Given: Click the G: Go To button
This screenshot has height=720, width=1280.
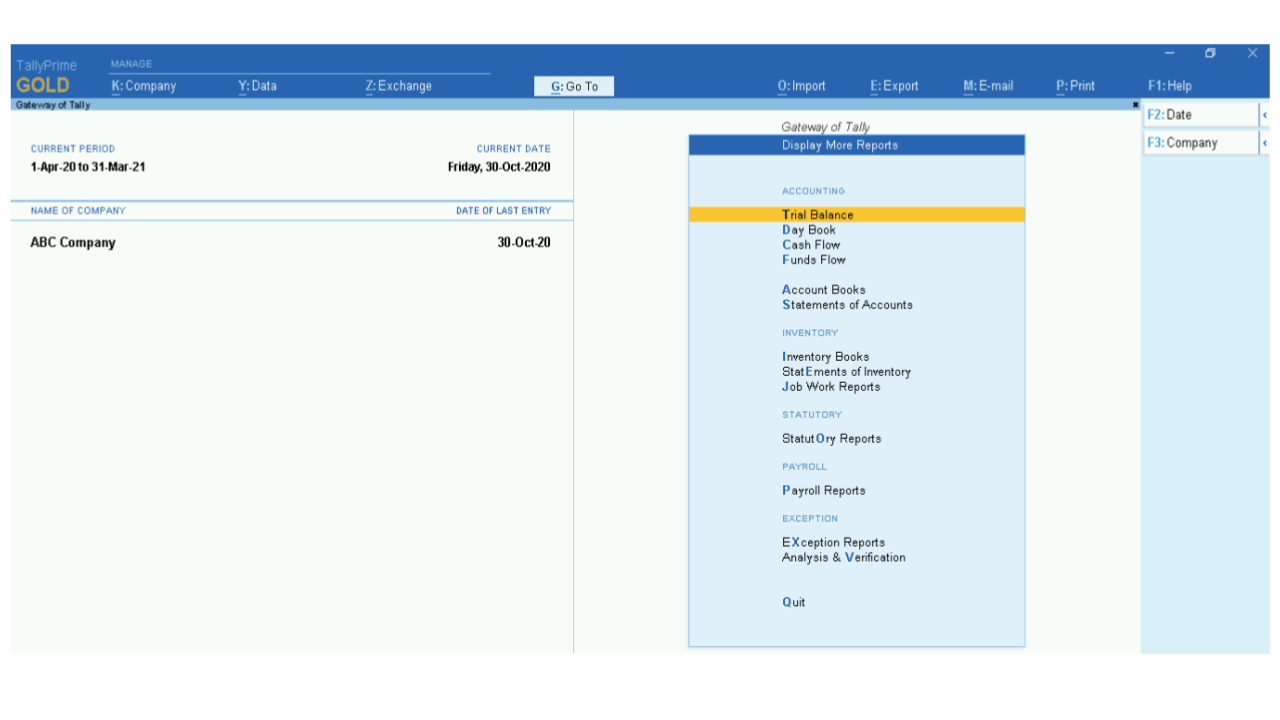Looking at the screenshot, I should tap(574, 87).
